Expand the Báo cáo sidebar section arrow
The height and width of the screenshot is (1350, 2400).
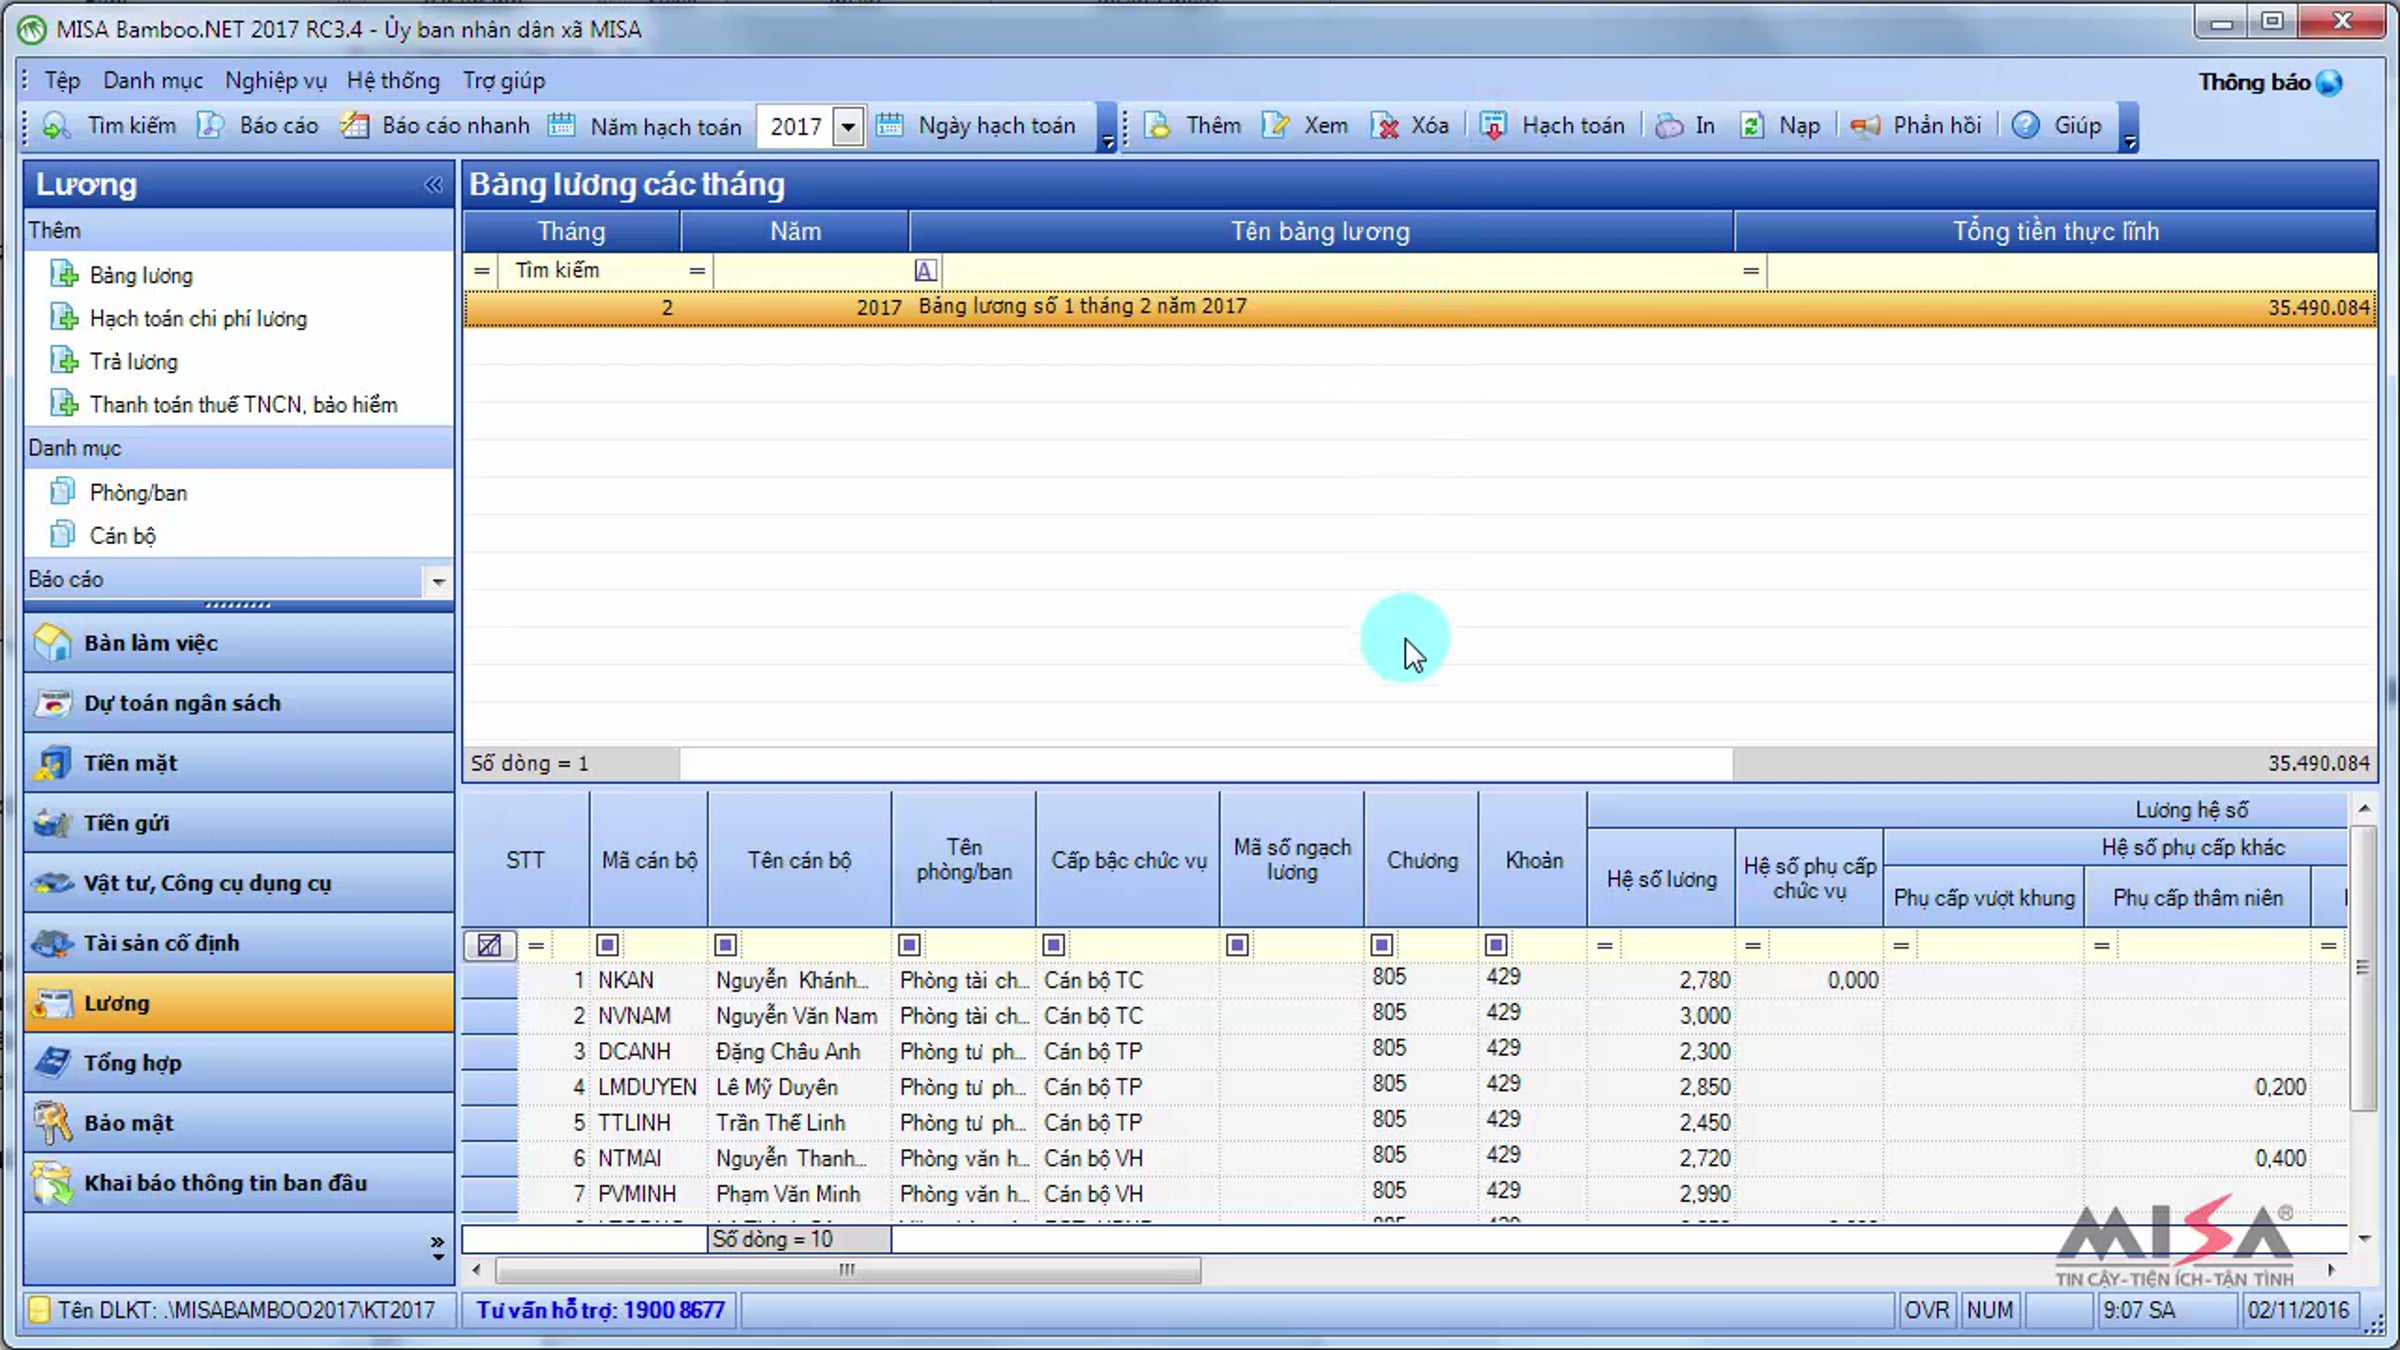click(x=438, y=581)
